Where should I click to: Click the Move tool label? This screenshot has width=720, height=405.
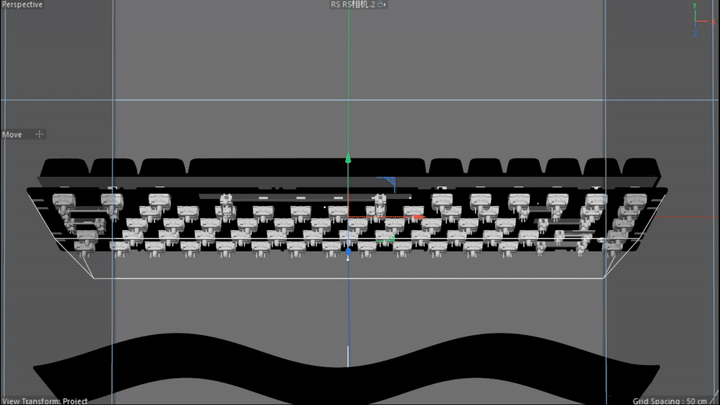click(12, 135)
